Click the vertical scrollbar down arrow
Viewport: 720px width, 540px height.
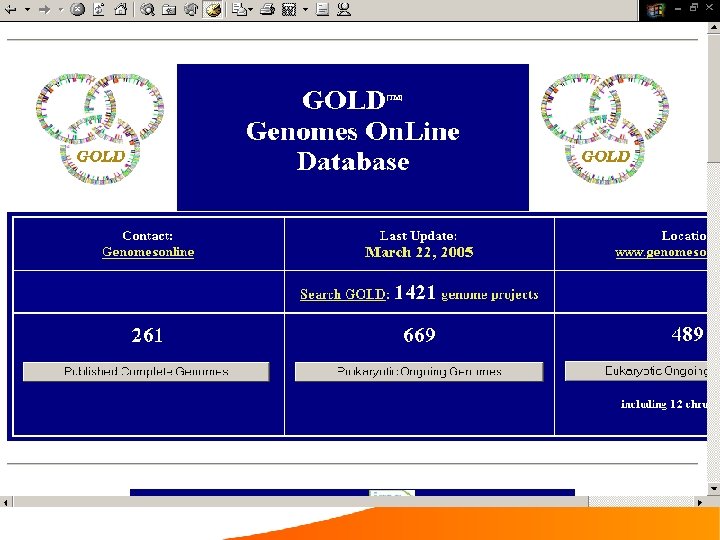click(714, 488)
